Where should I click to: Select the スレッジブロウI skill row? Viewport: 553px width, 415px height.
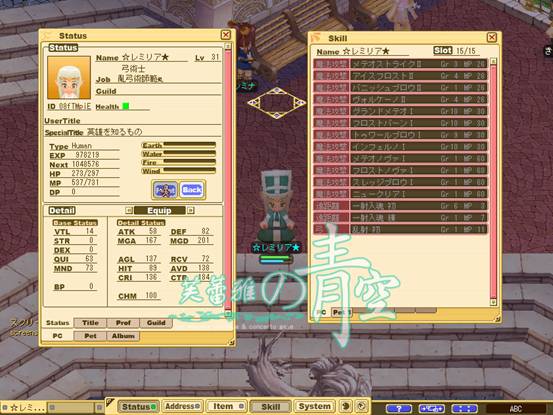[400, 182]
